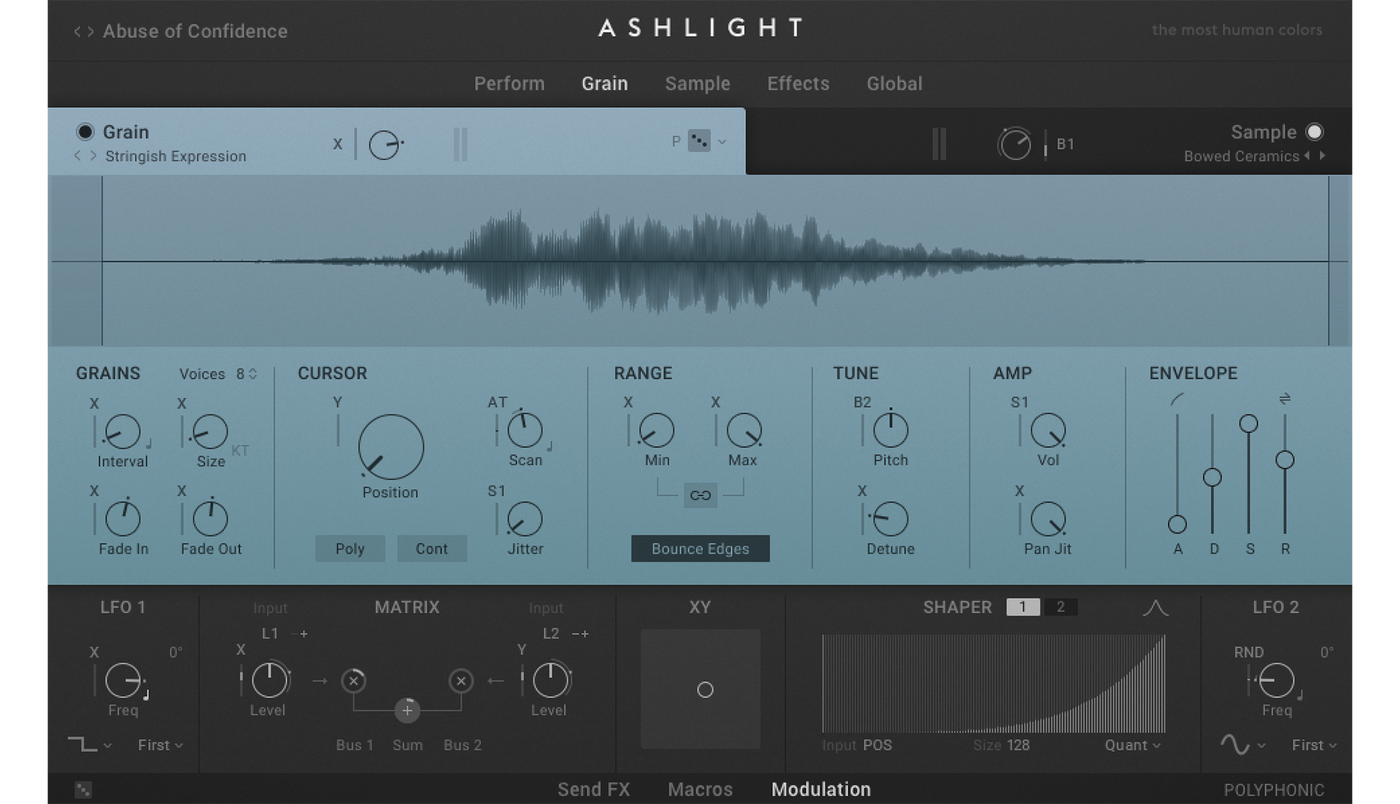Open the randomize options dropdown arrow in Grain header
The image size is (1400, 804).
pyautogui.click(x=722, y=142)
